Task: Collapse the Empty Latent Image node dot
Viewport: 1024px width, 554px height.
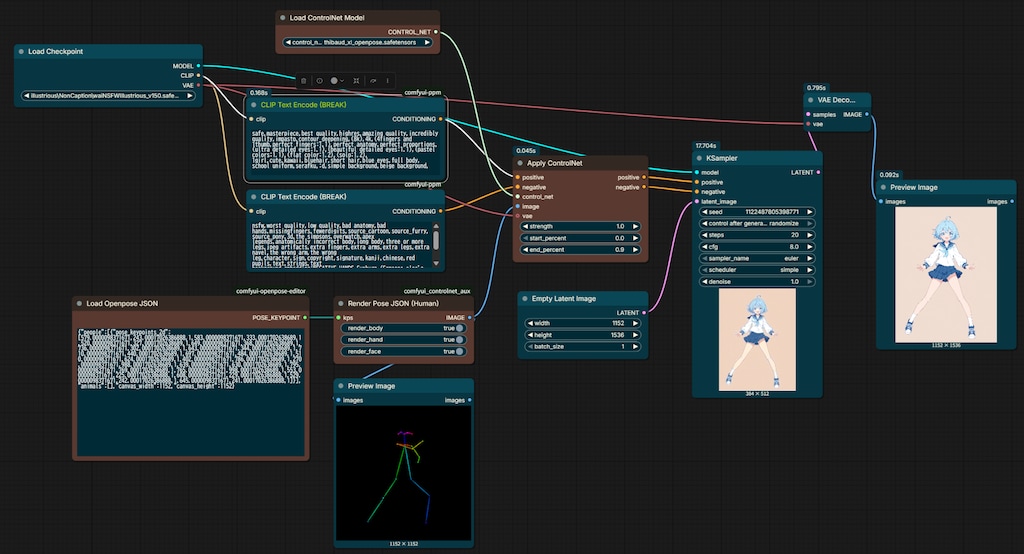Action: coord(524,299)
